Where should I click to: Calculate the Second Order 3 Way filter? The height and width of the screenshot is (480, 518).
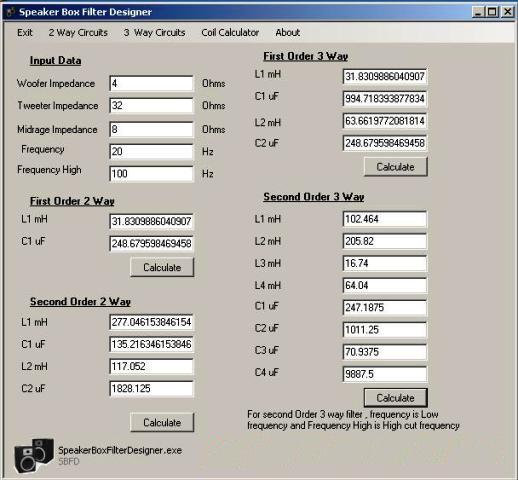click(x=395, y=398)
